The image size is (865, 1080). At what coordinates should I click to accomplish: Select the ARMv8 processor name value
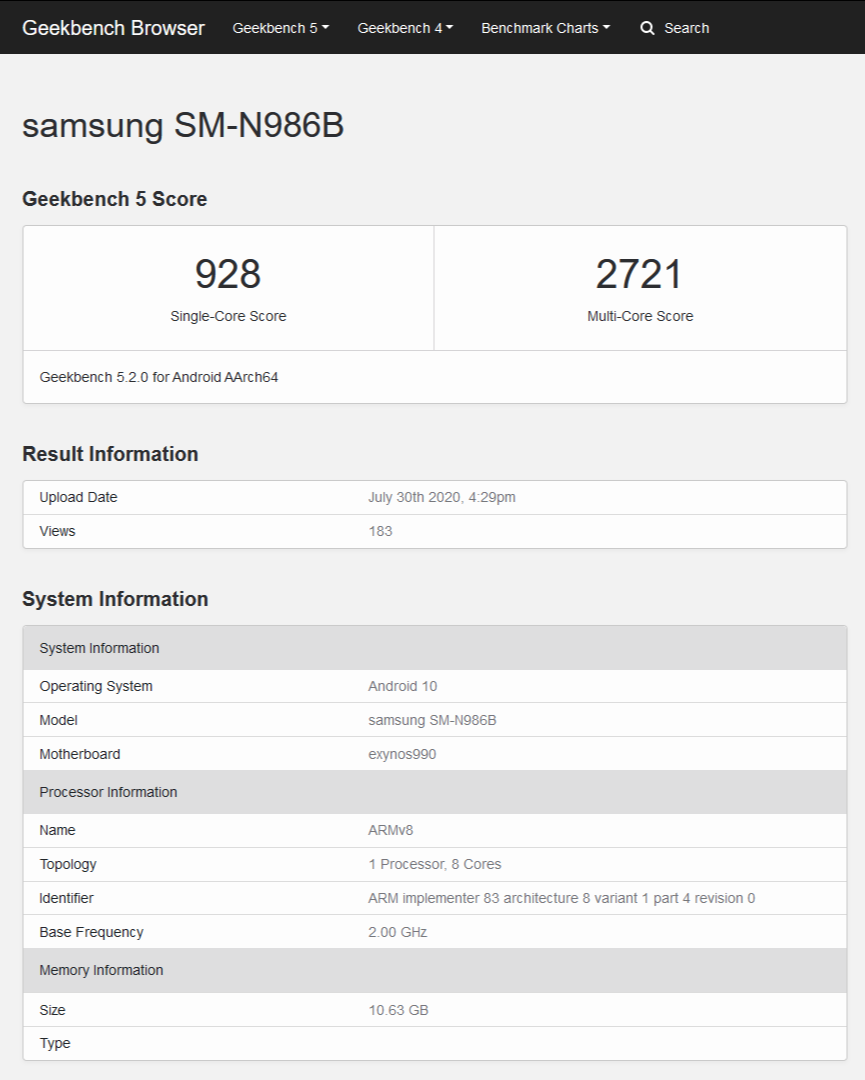pos(390,830)
